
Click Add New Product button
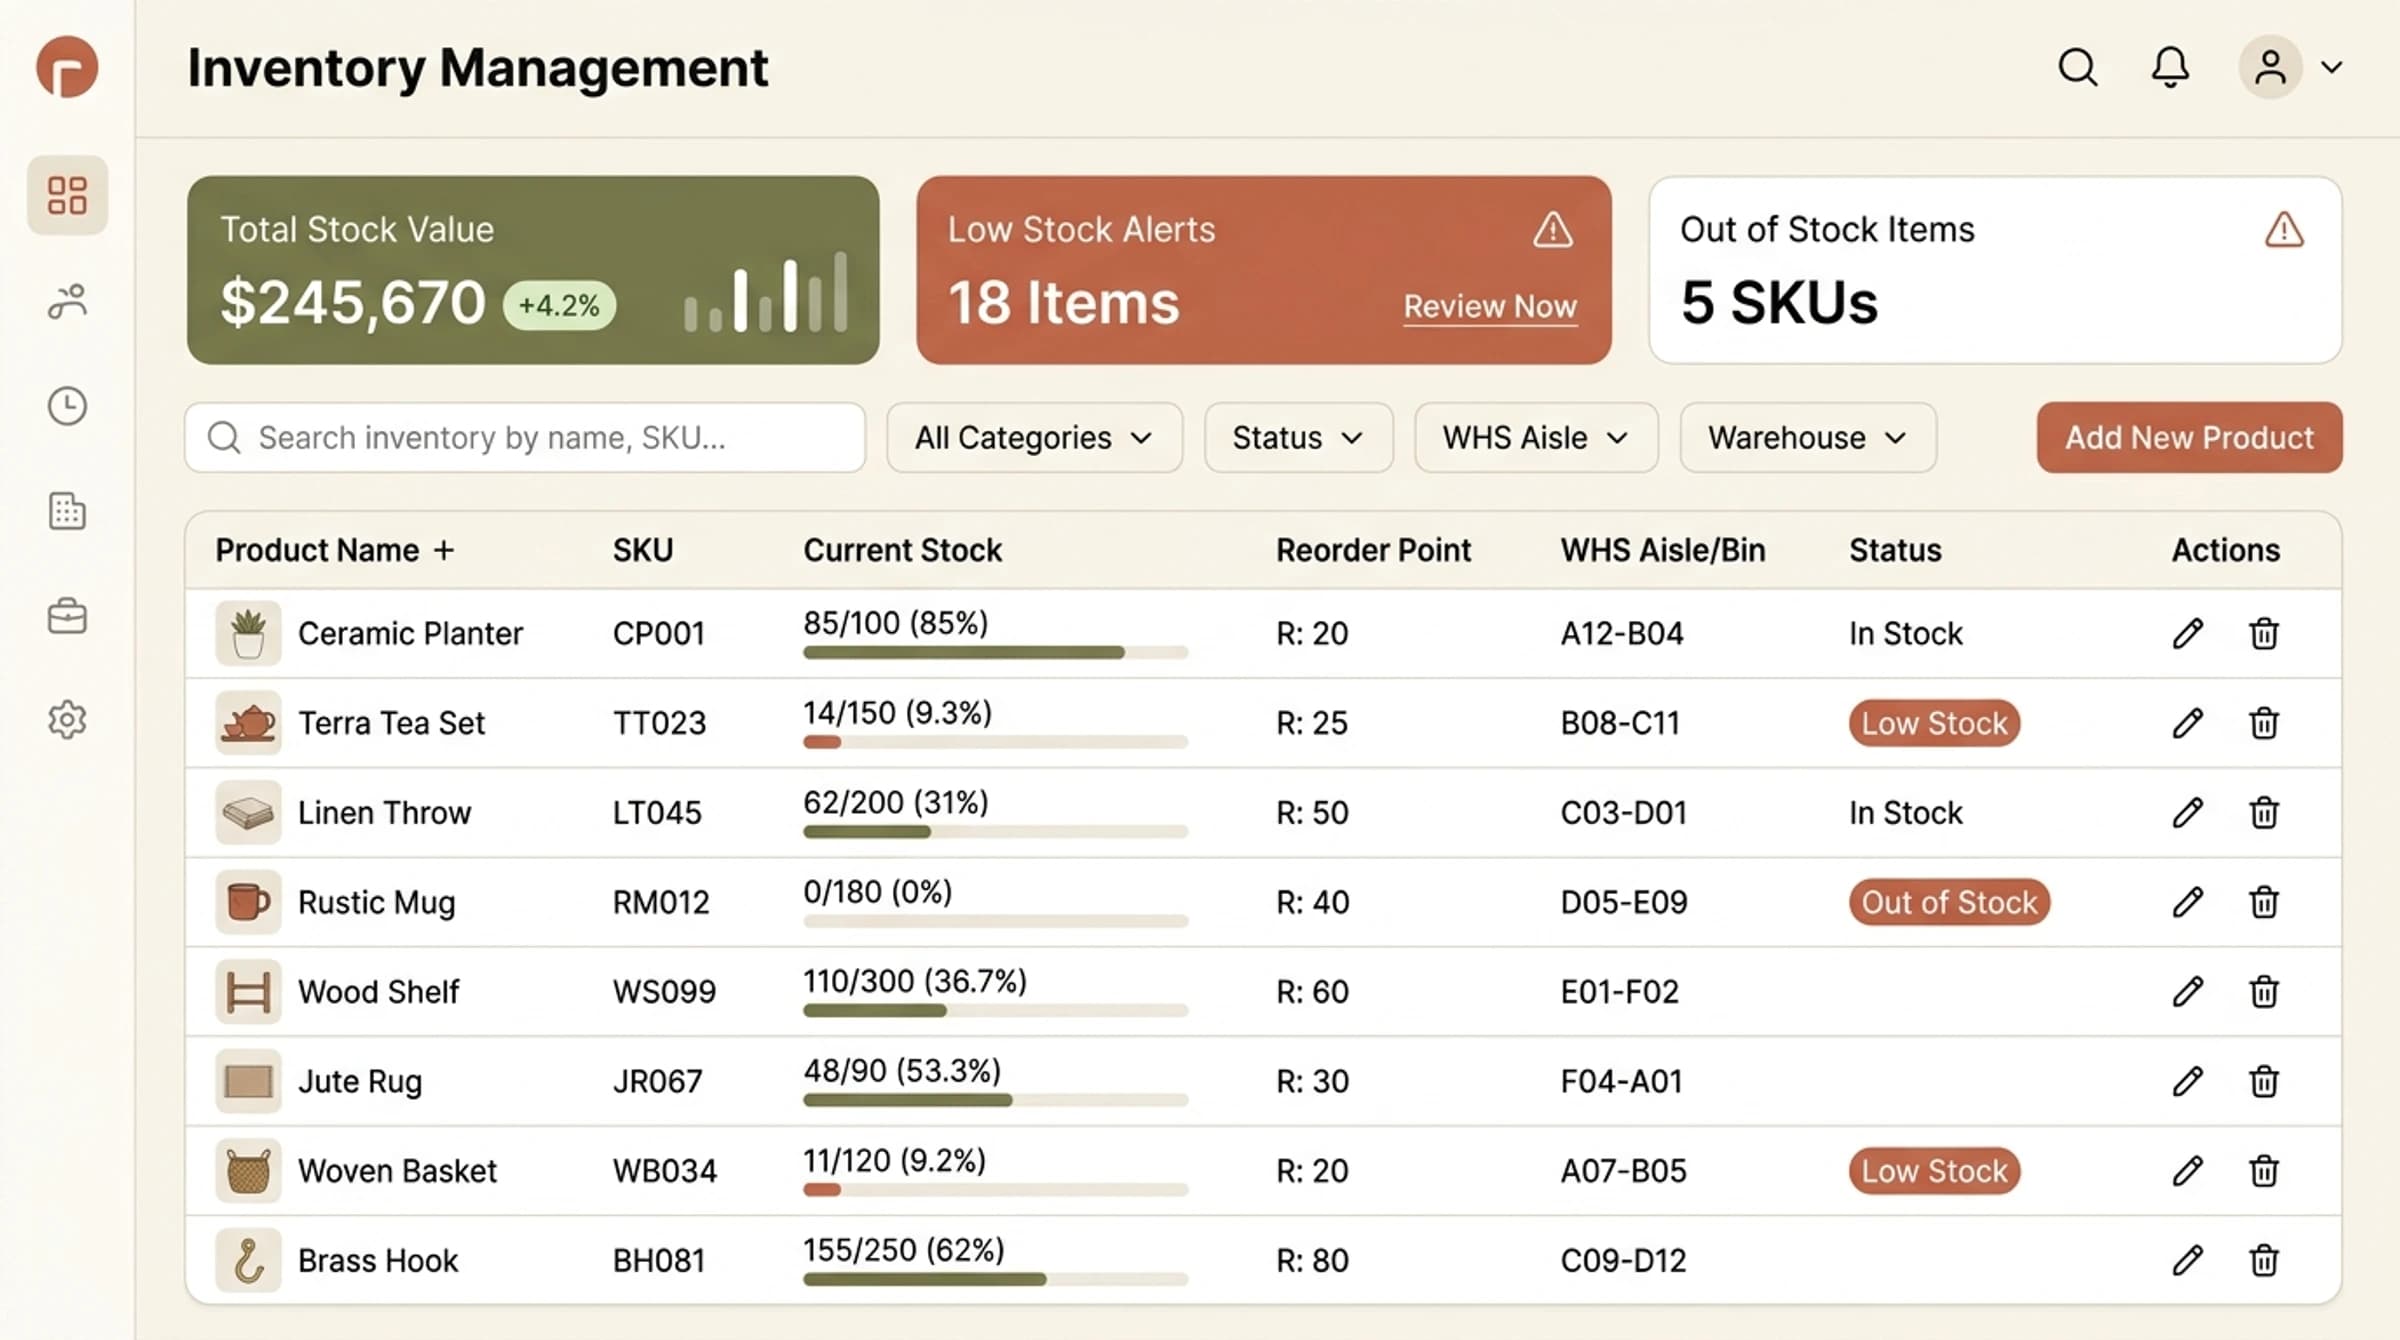coord(2189,437)
